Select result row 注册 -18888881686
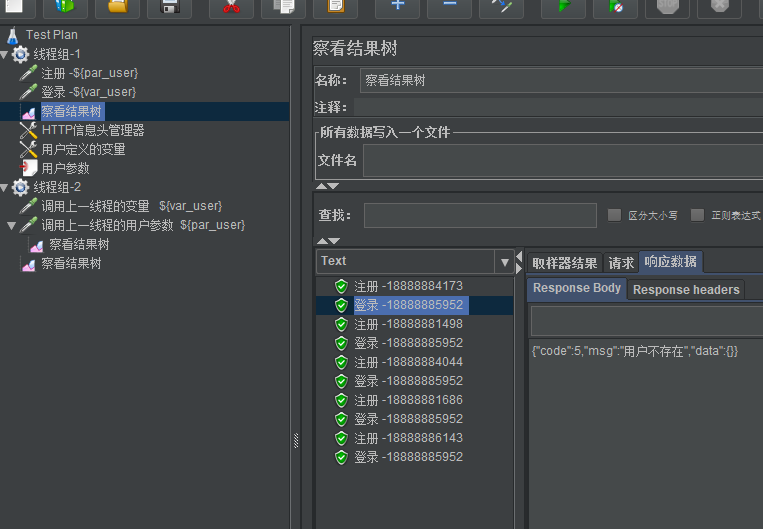 (408, 400)
